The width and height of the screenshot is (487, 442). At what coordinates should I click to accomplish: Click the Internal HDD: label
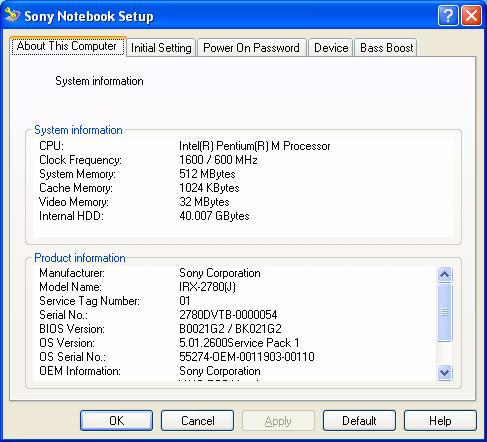click(71, 216)
